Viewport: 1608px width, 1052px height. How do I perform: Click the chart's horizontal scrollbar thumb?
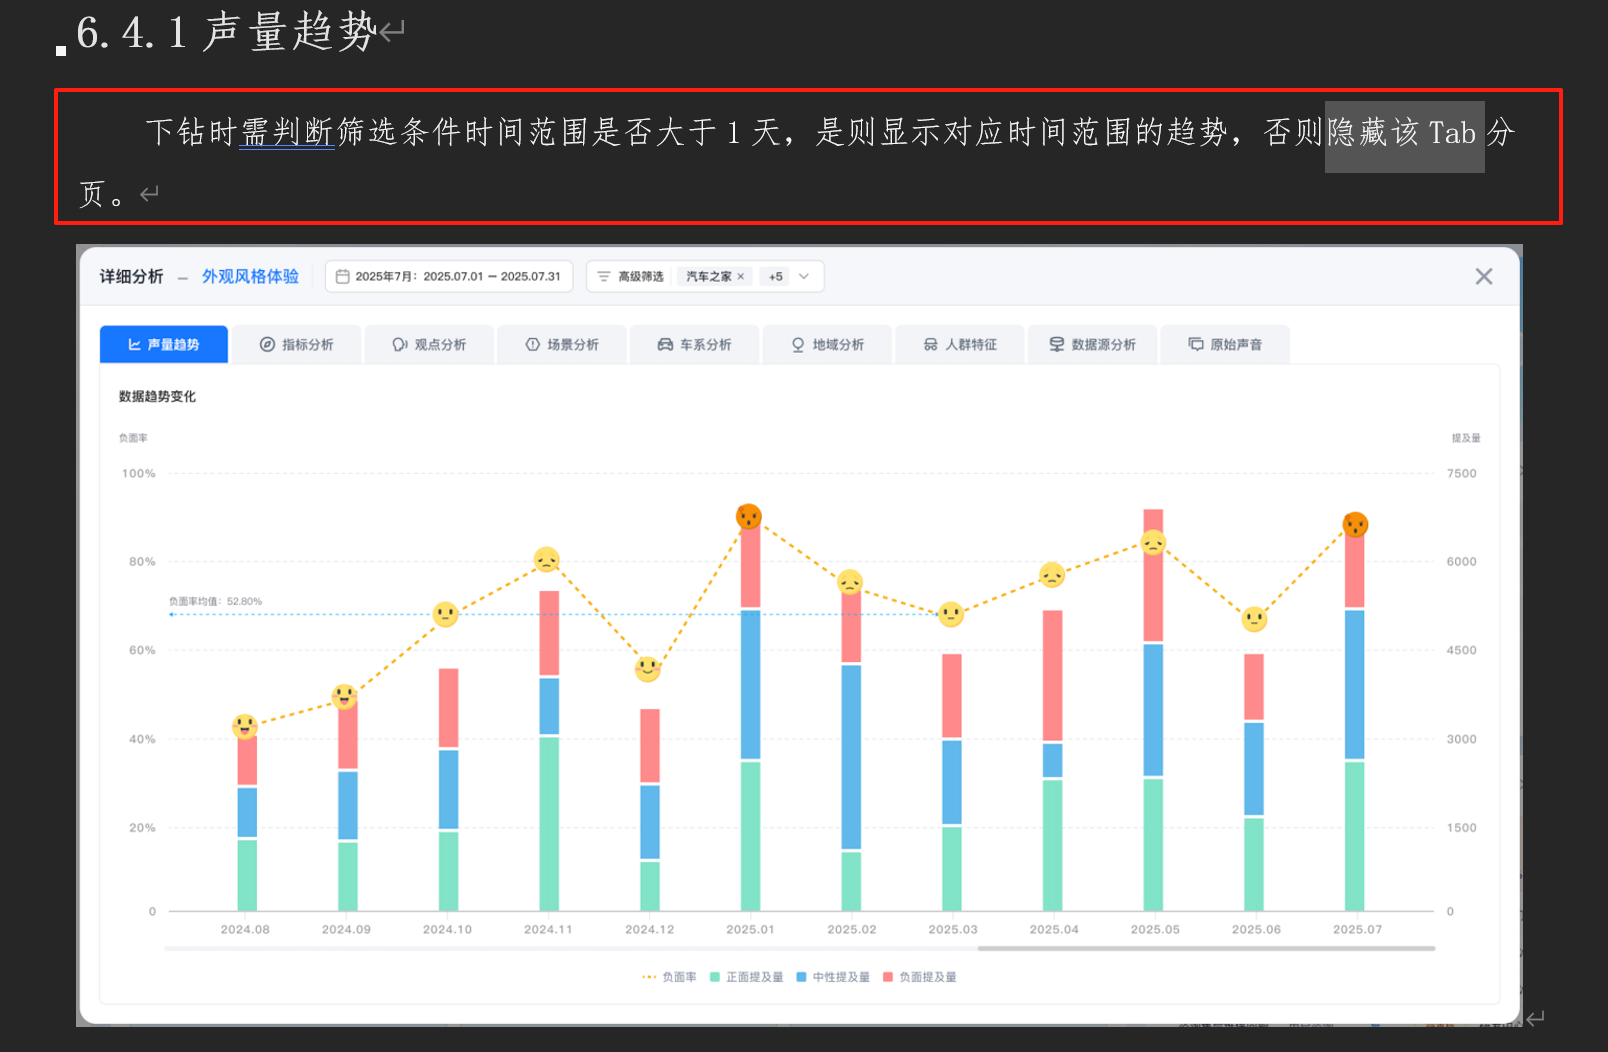pos(1205,948)
